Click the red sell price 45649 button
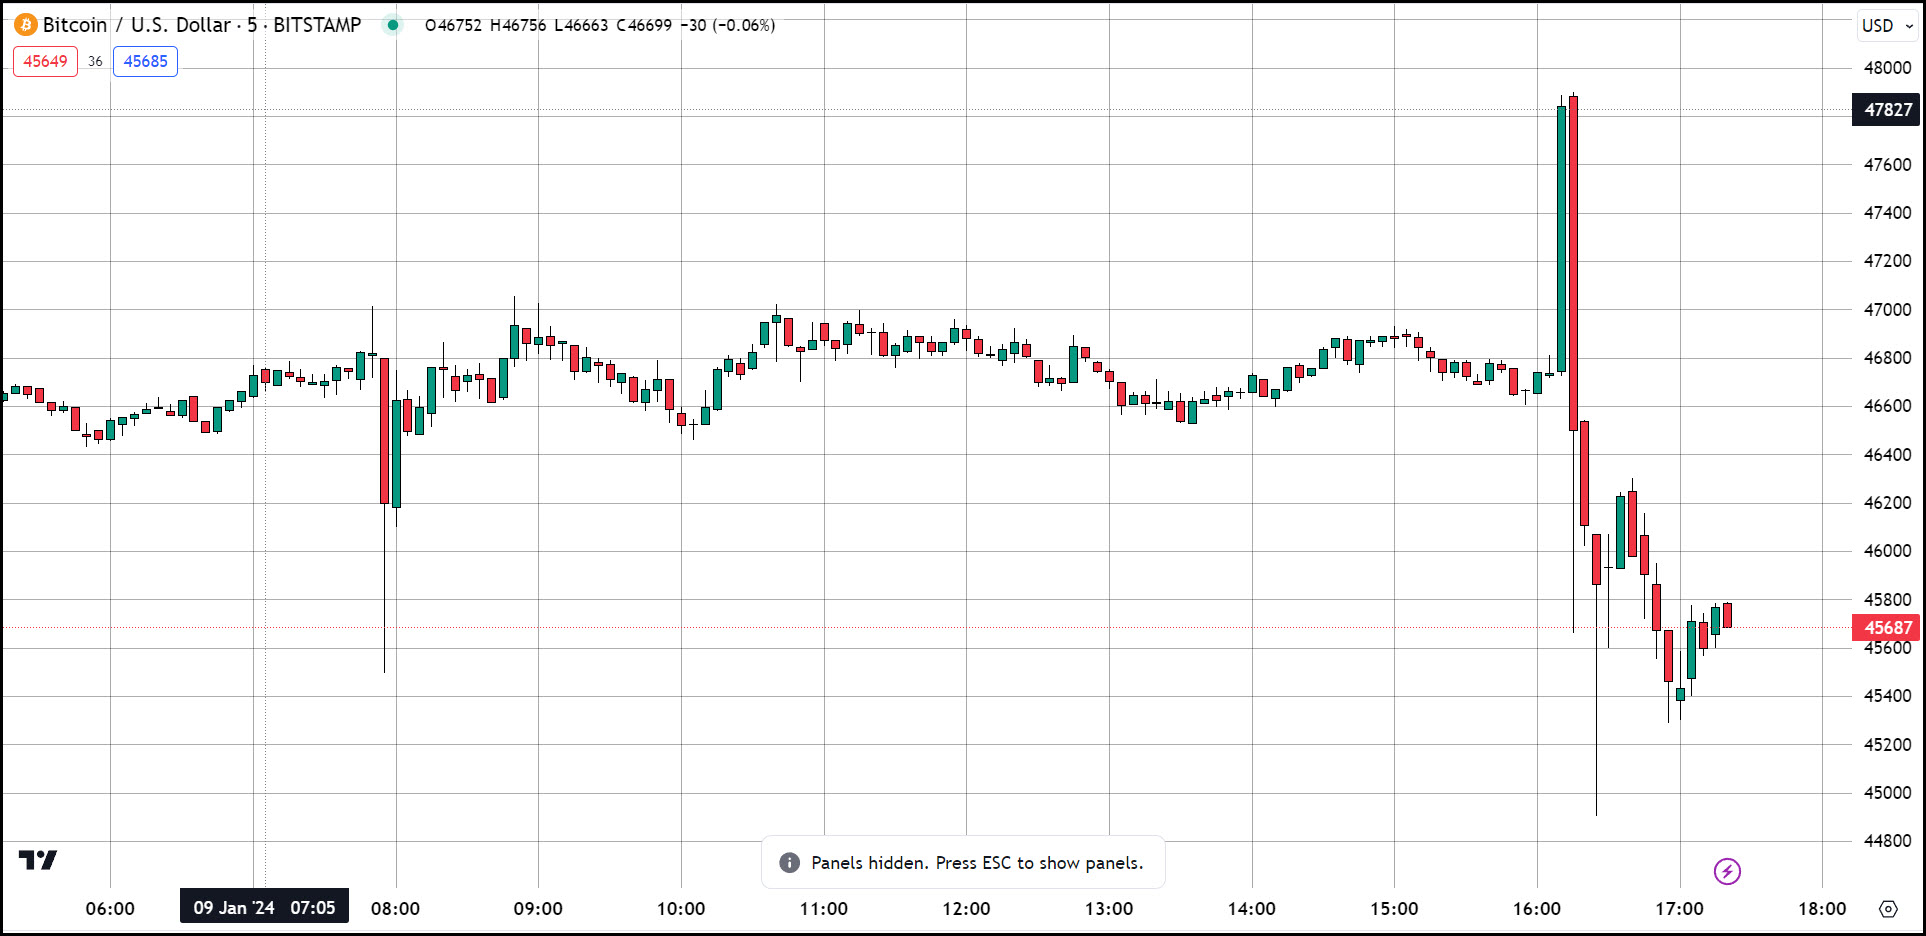The width and height of the screenshot is (1926, 936). point(45,61)
